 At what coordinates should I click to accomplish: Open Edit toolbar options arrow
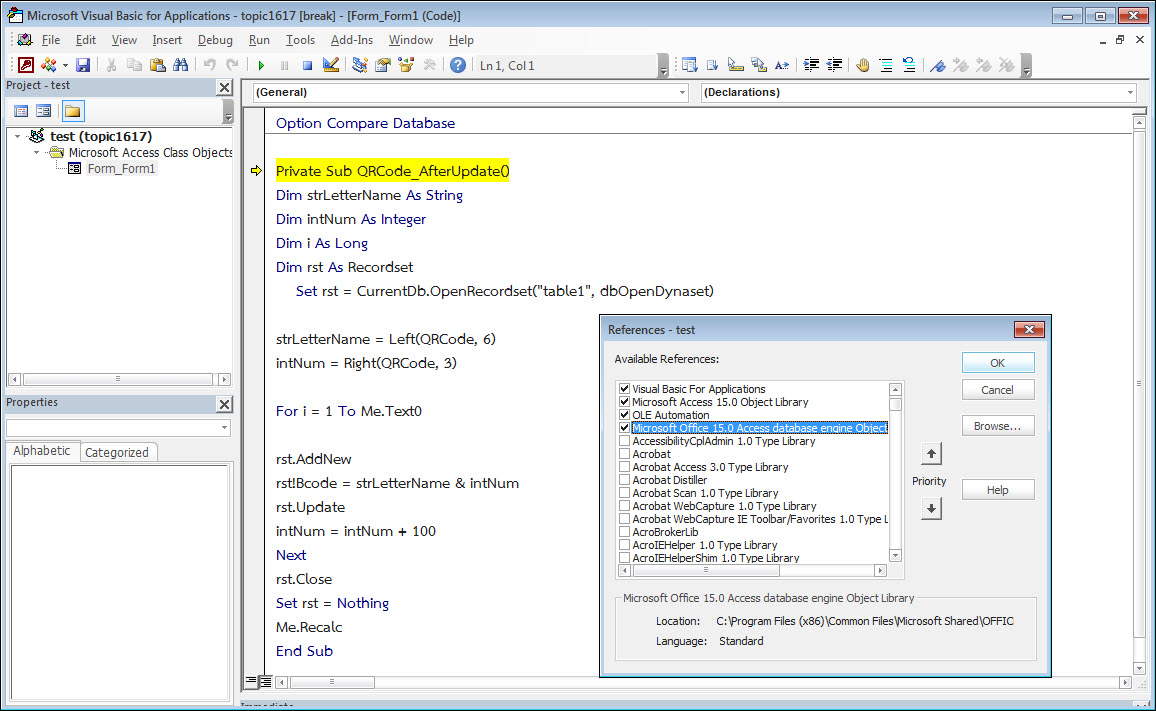tap(1026, 66)
